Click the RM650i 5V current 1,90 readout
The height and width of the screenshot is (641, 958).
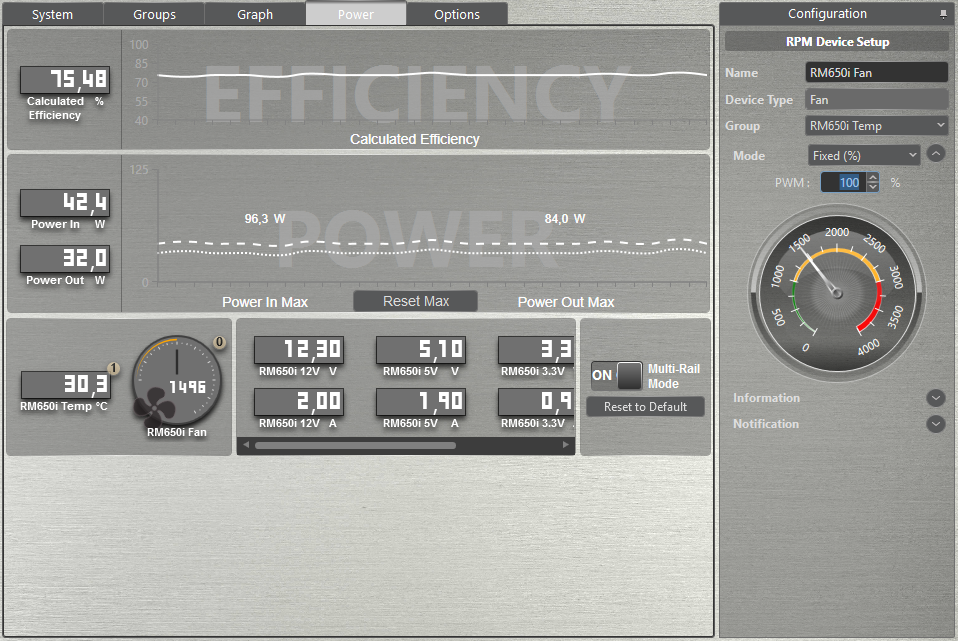click(x=421, y=401)
